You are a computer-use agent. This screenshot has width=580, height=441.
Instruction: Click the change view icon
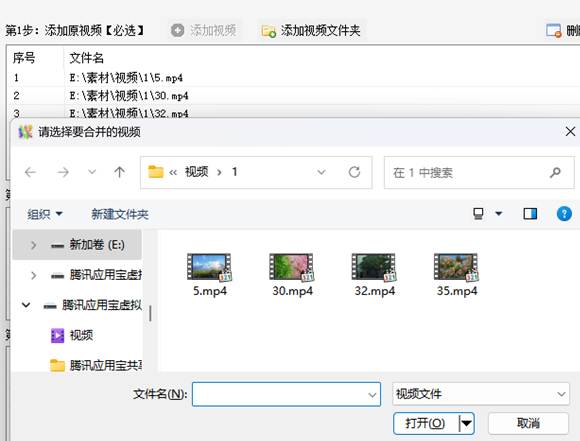(x=478, y=214)
